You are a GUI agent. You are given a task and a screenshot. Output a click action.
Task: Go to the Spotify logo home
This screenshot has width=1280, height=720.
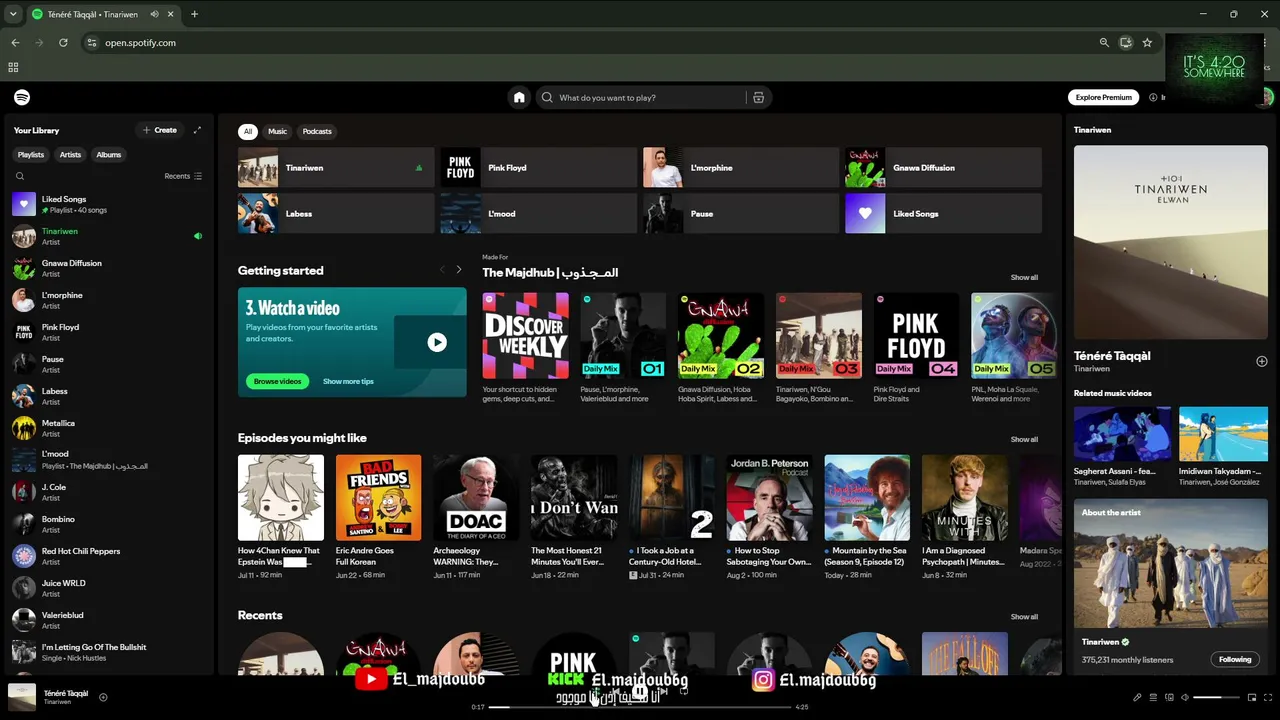[x=22, y=97]
